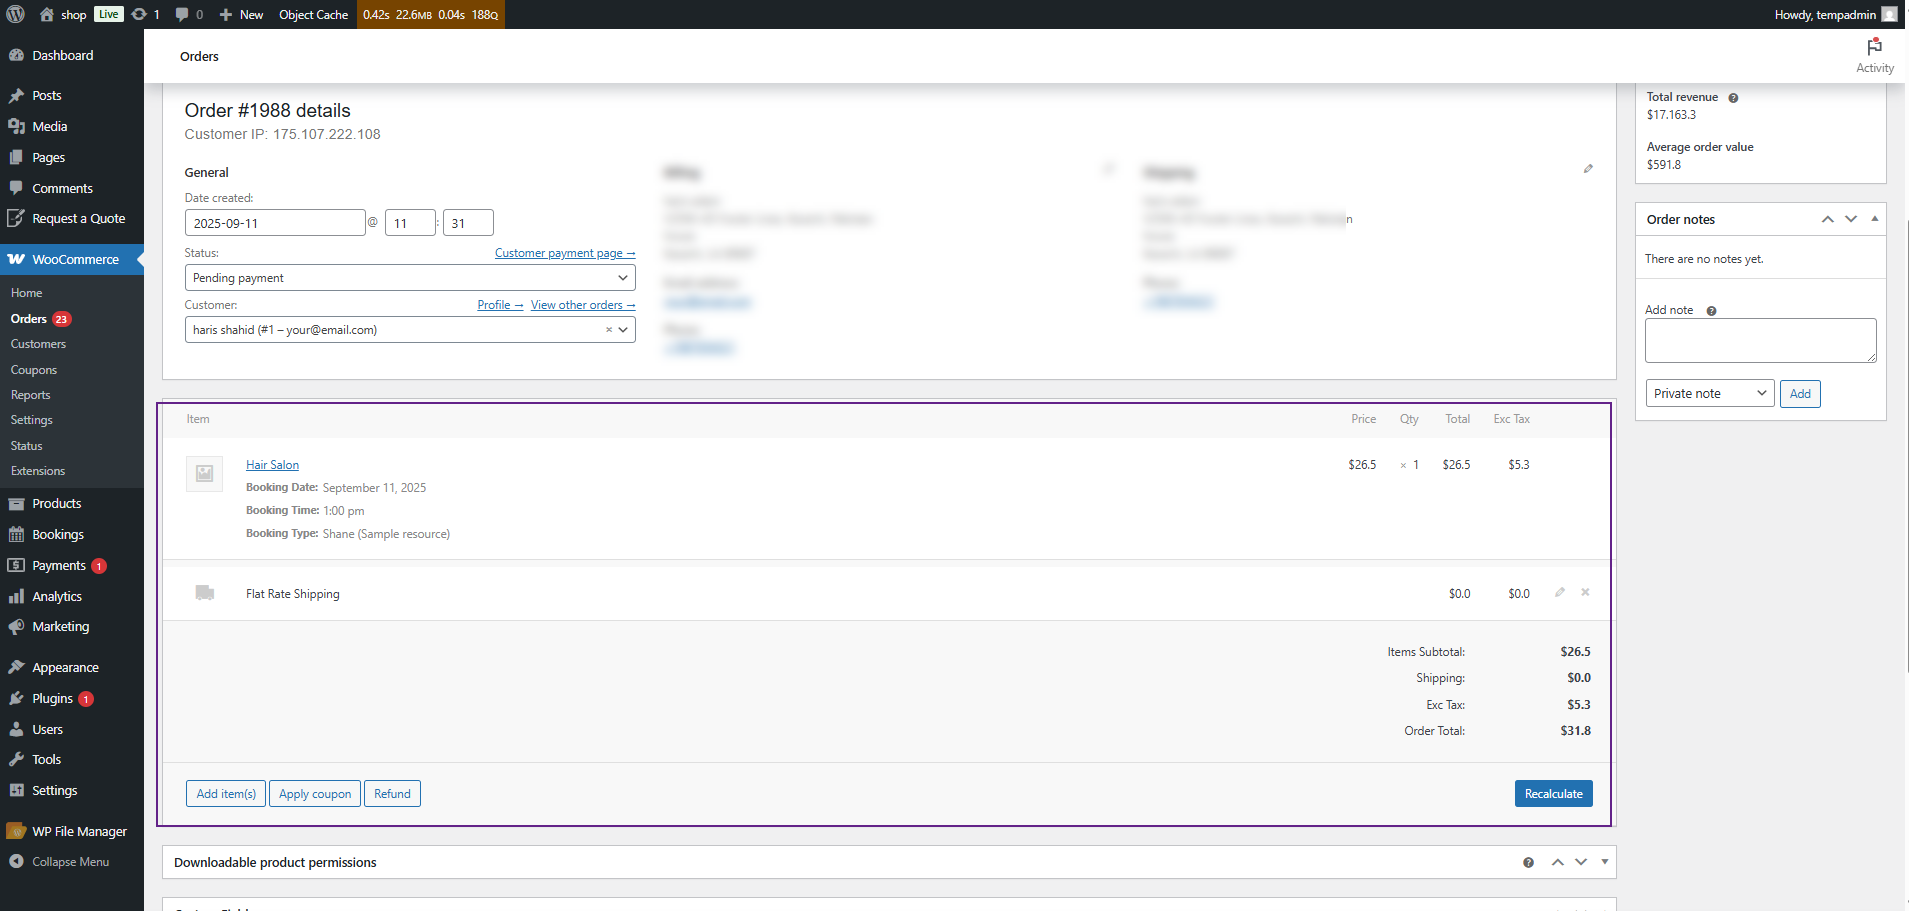The height and width of the screenshot is (911, 1909).
Task: Go to WooCommerce Coupons submenu
Action: [x=34, y=370]
